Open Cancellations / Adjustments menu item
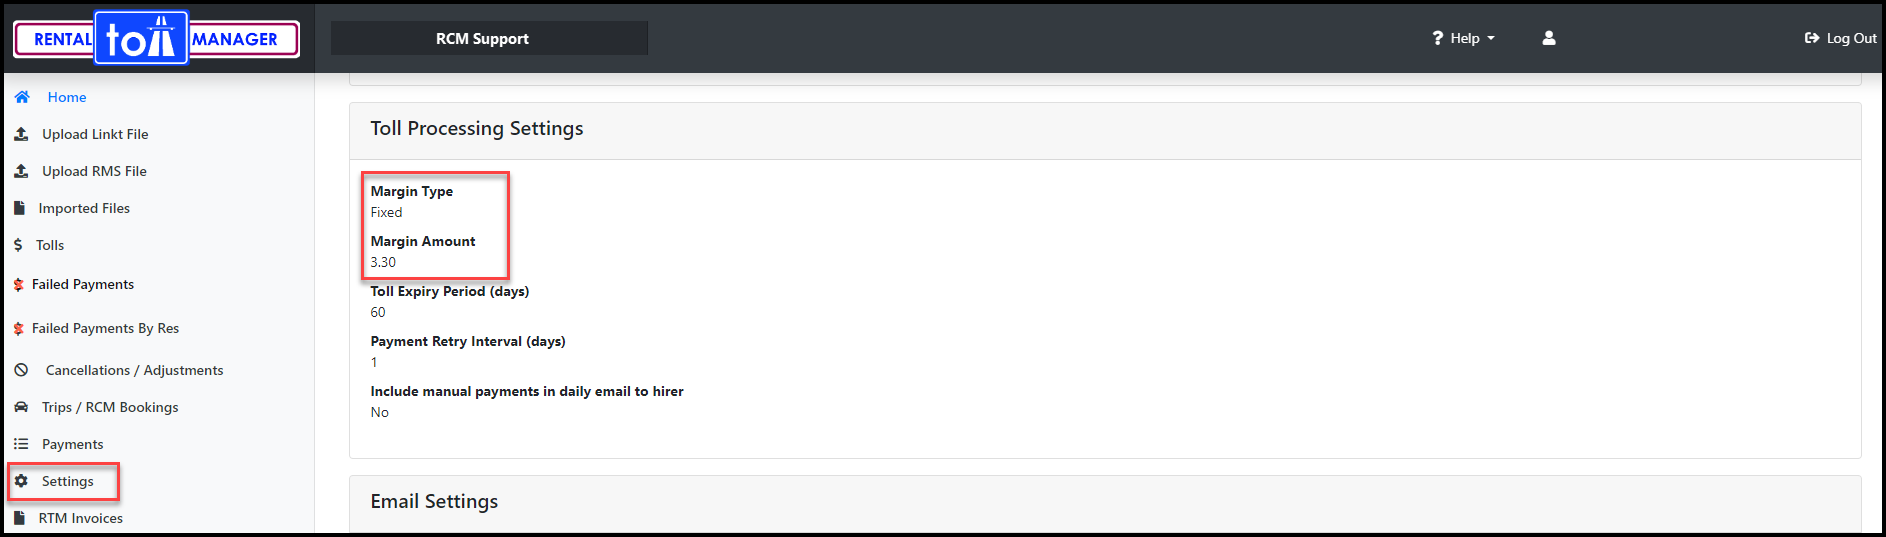The height and width of the screenshot is (537, 1886). click(134, 370)
